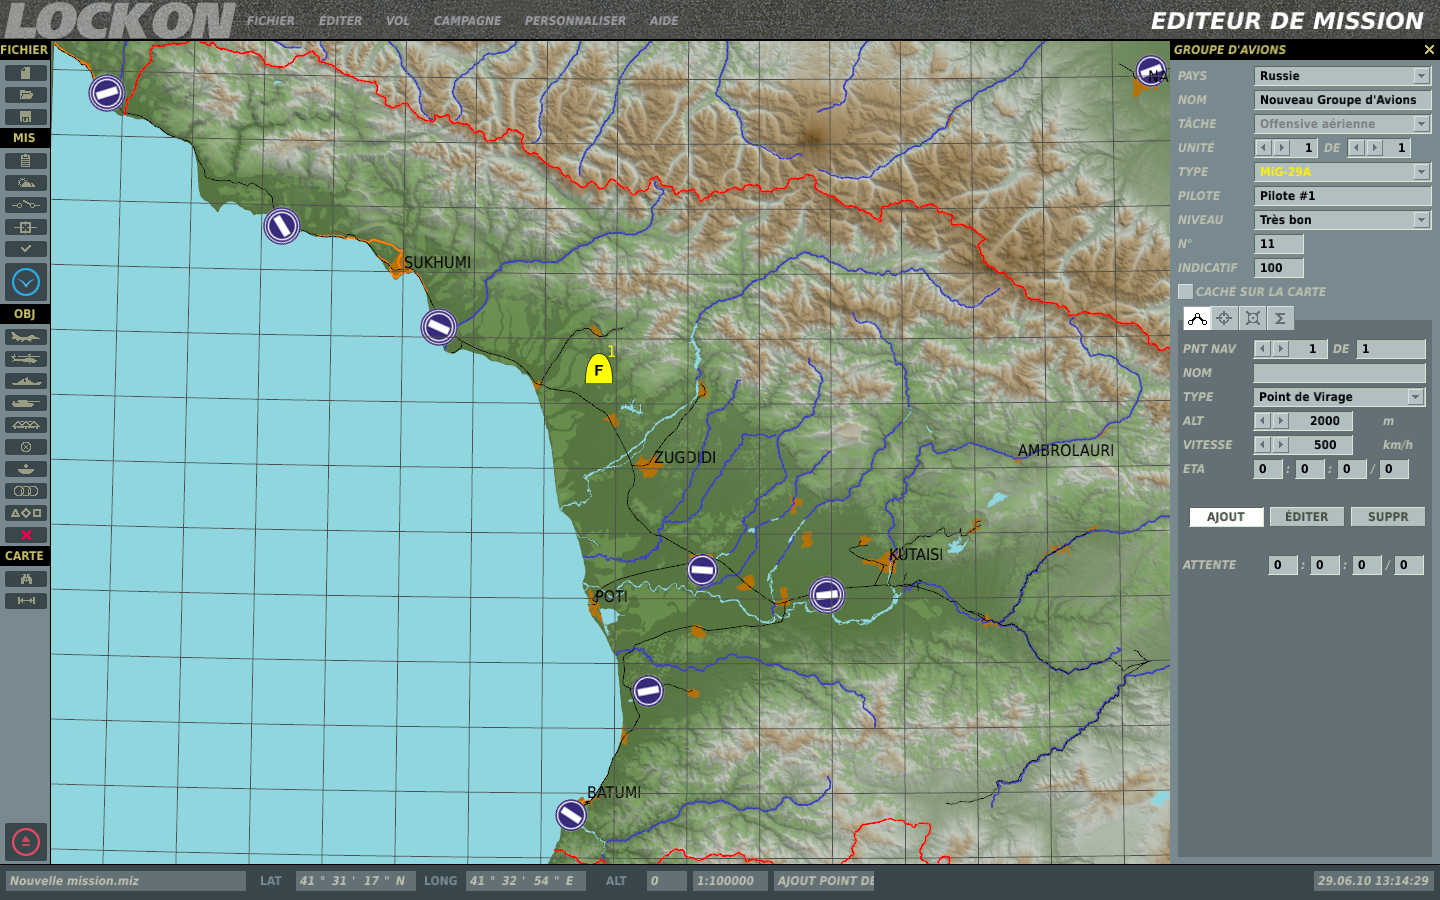
Task: Click the red X delete object icon
Action: pyautogui.click(x=26, y=535)
